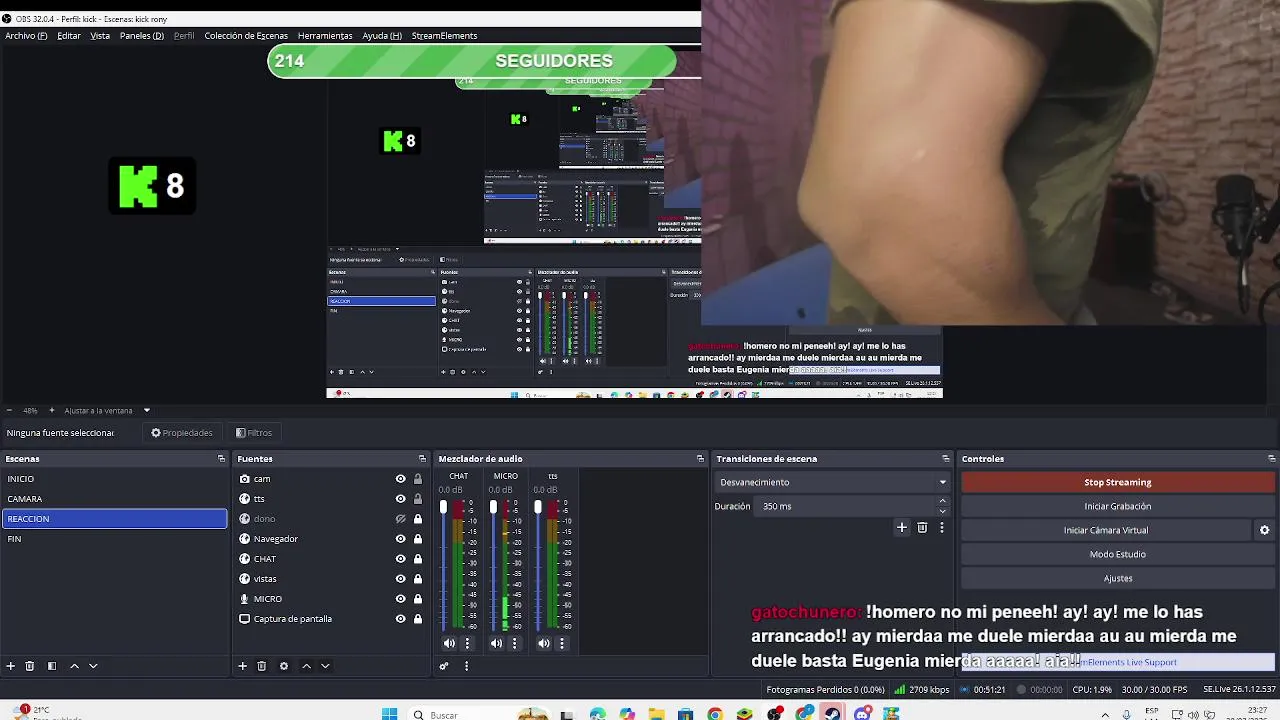1280x720 pixels.
Task: Hide the tts source
Action: (x=401, y=499)
